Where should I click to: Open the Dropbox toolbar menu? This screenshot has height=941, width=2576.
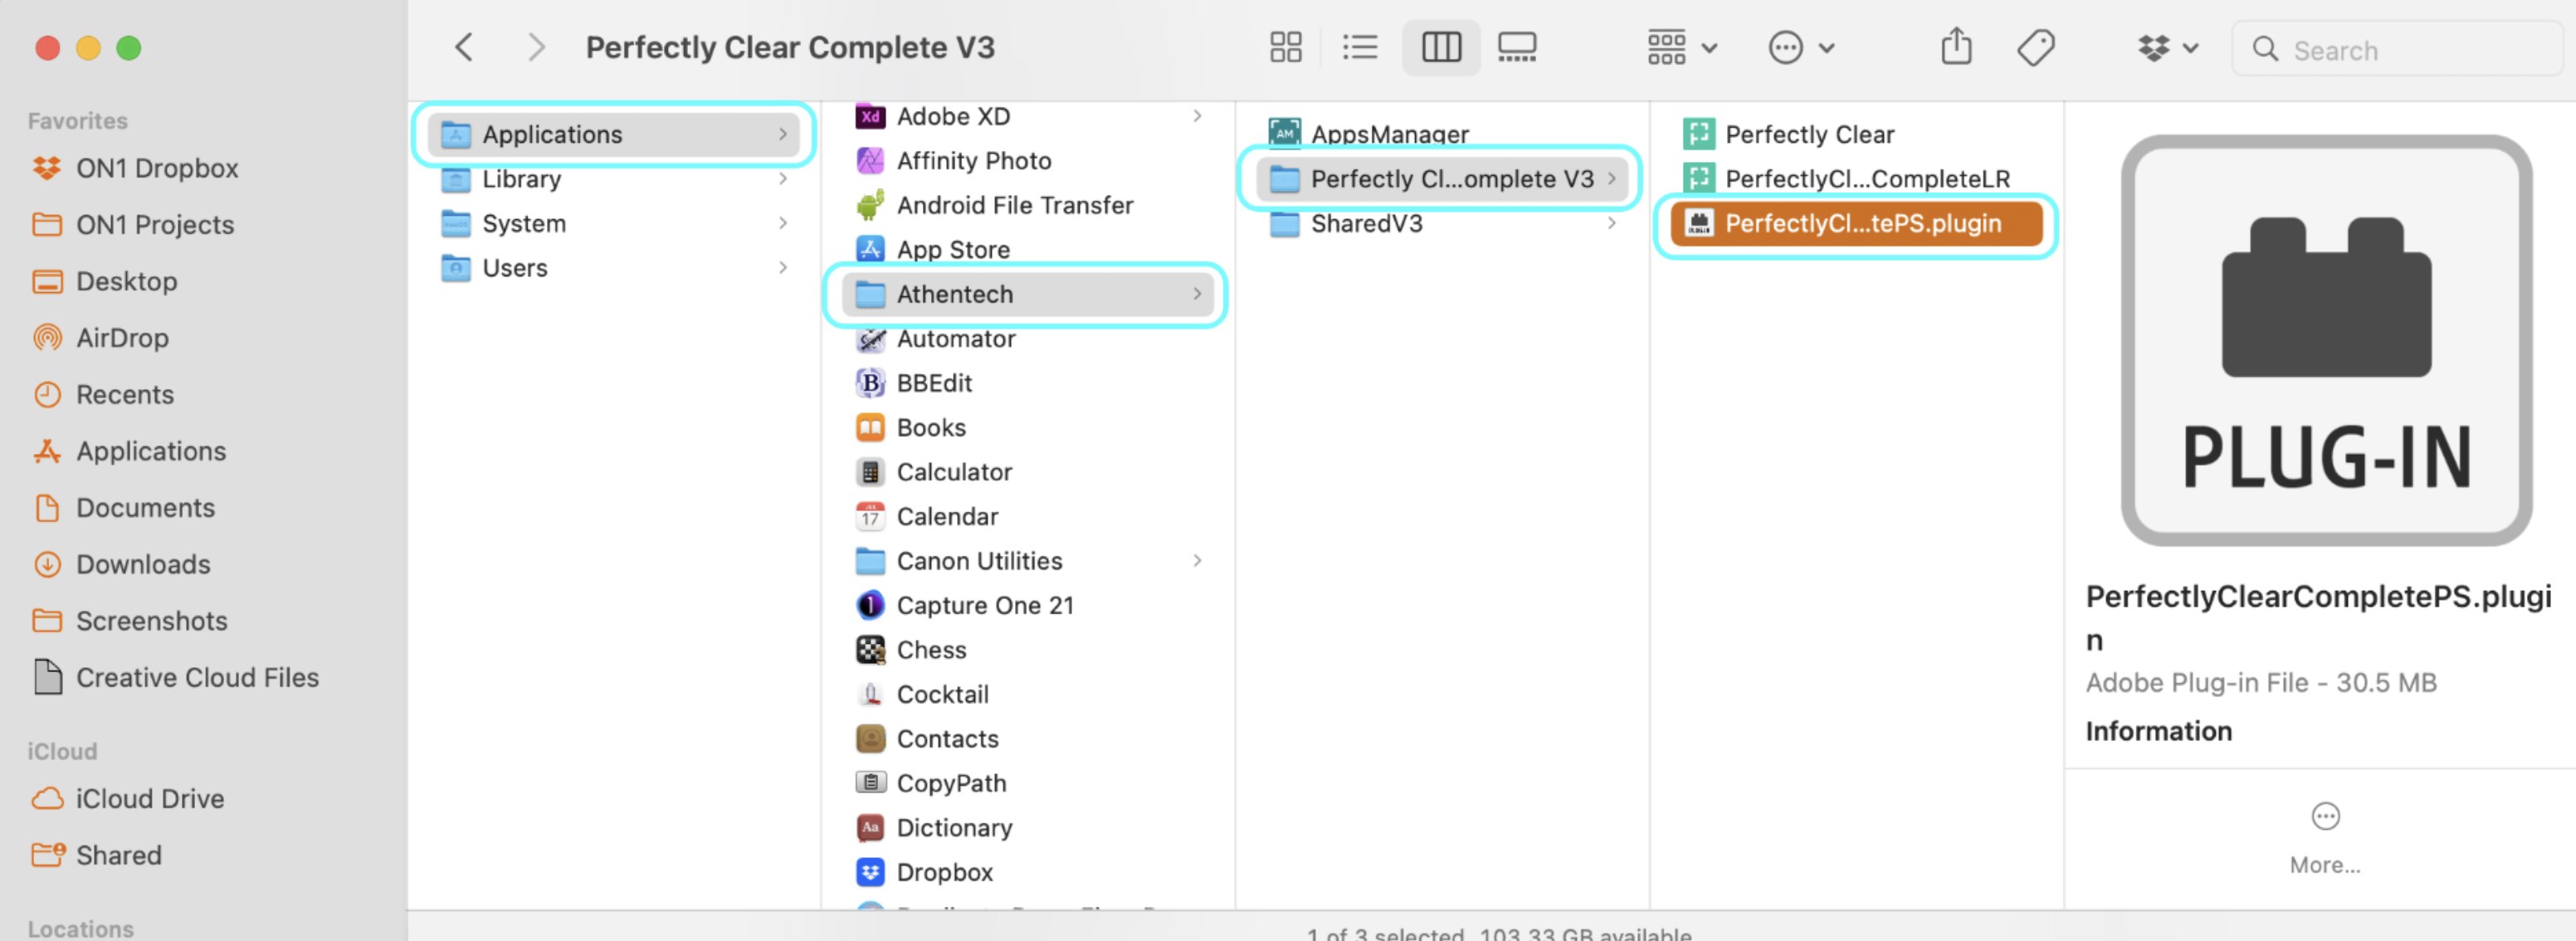(x=2167, y=47)
